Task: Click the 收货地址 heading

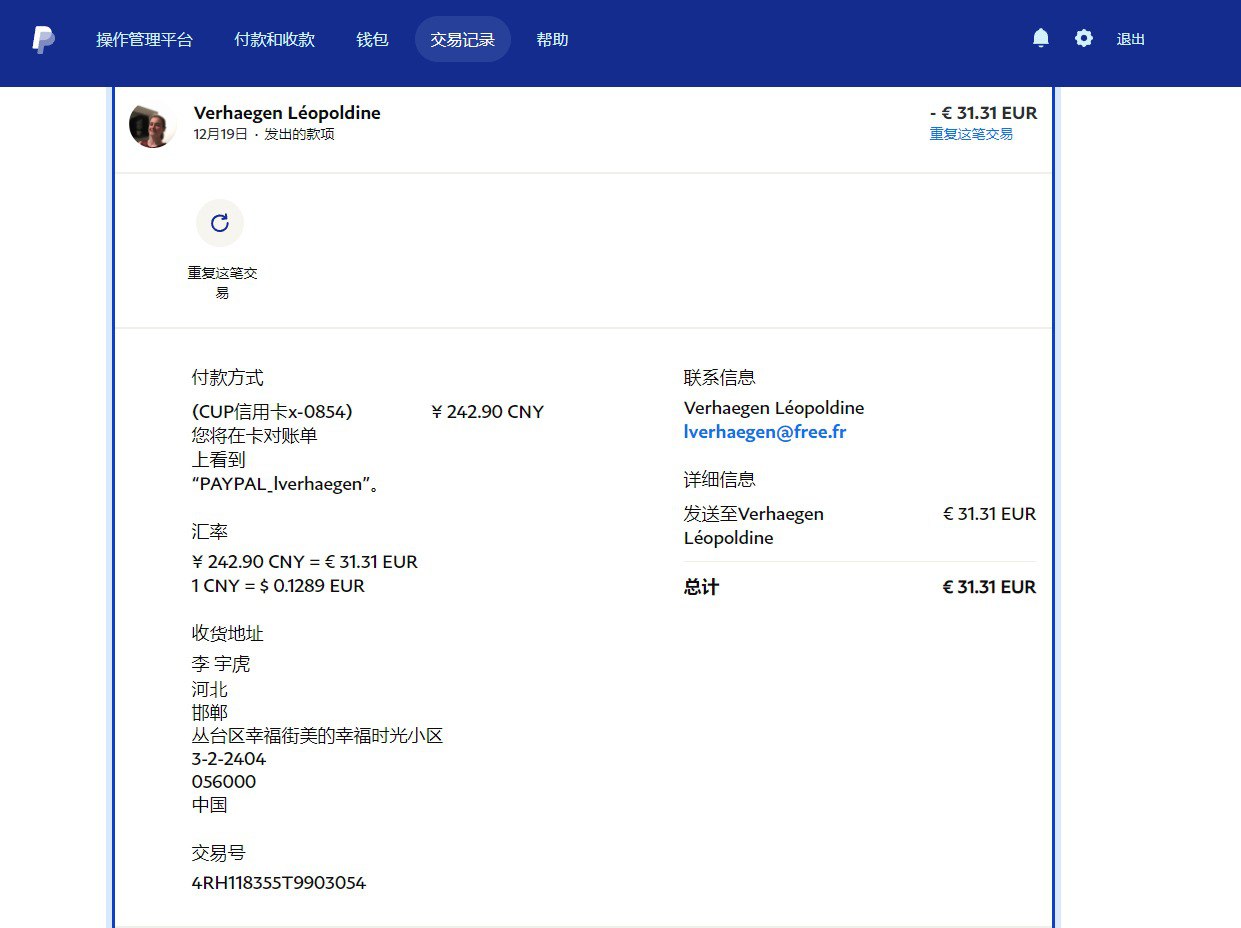Action: 227,634
